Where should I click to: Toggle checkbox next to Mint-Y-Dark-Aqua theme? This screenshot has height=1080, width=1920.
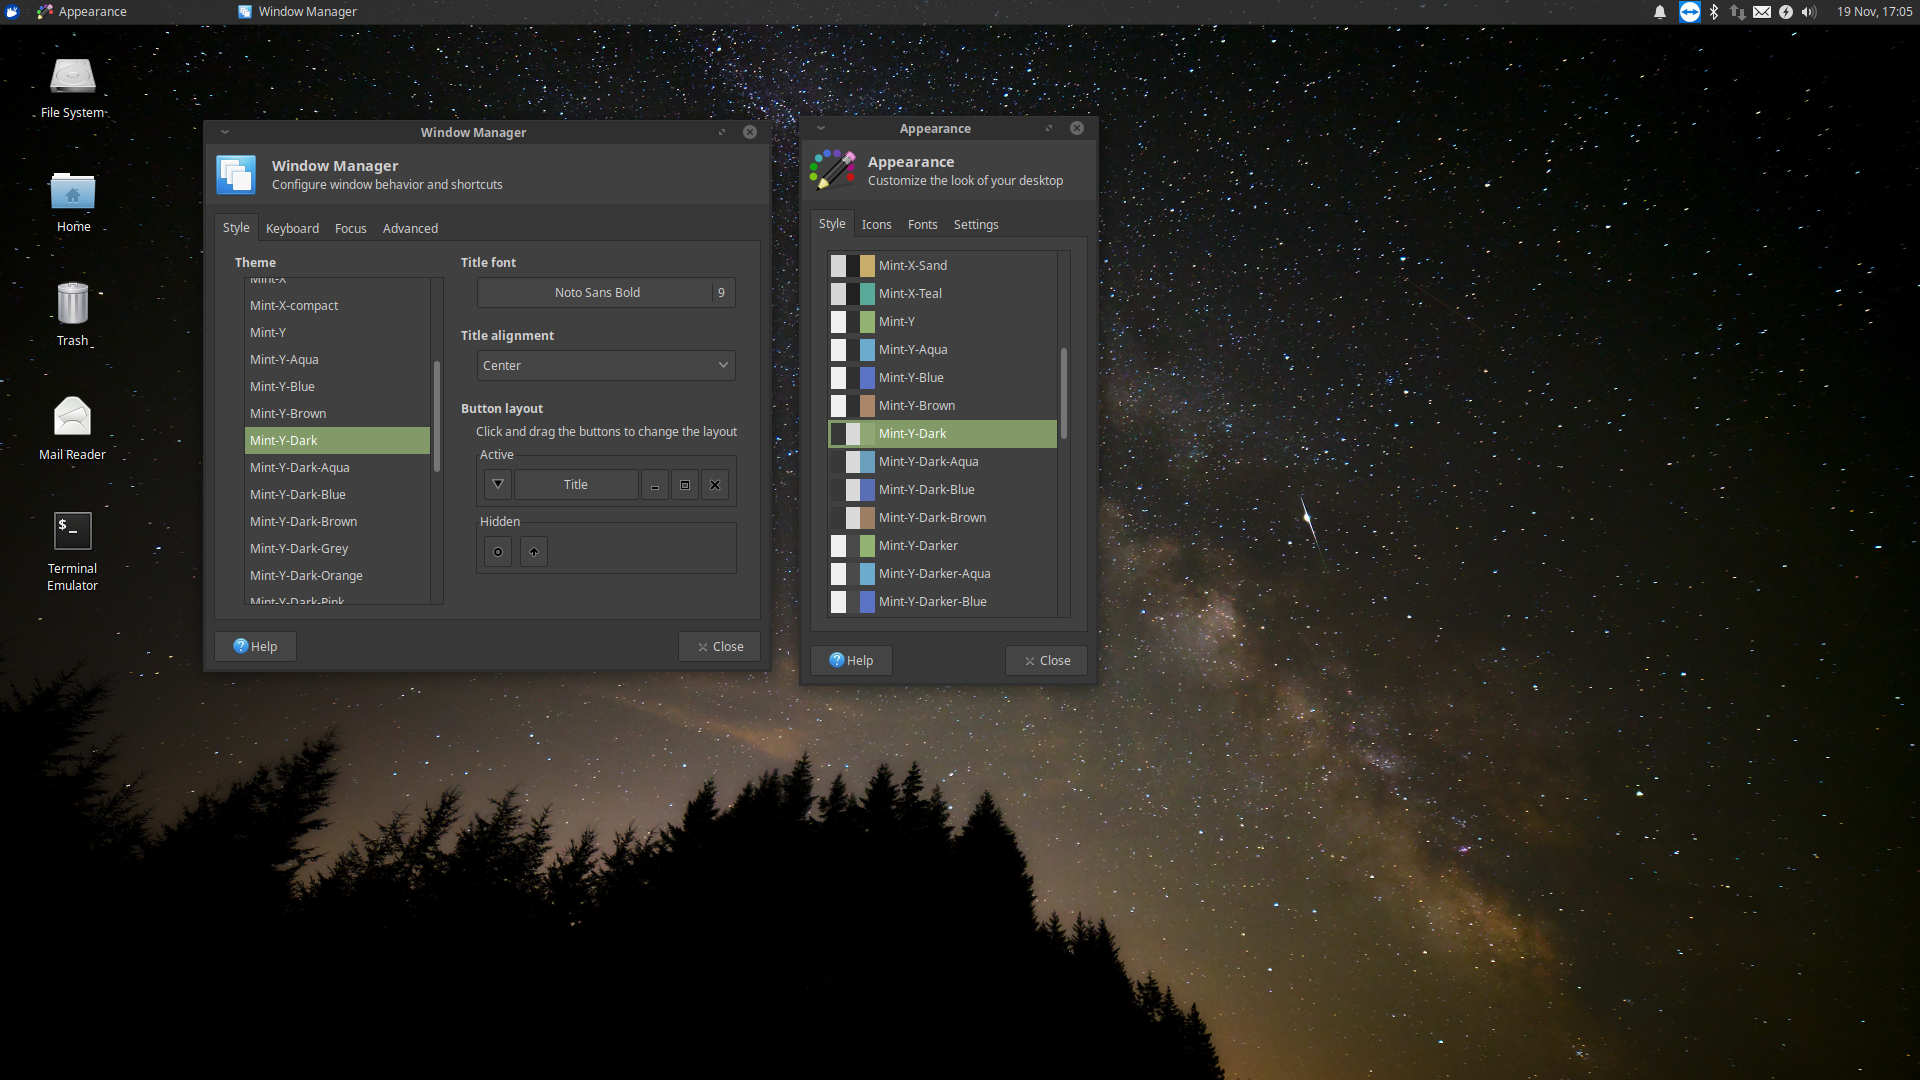[839, 460]
